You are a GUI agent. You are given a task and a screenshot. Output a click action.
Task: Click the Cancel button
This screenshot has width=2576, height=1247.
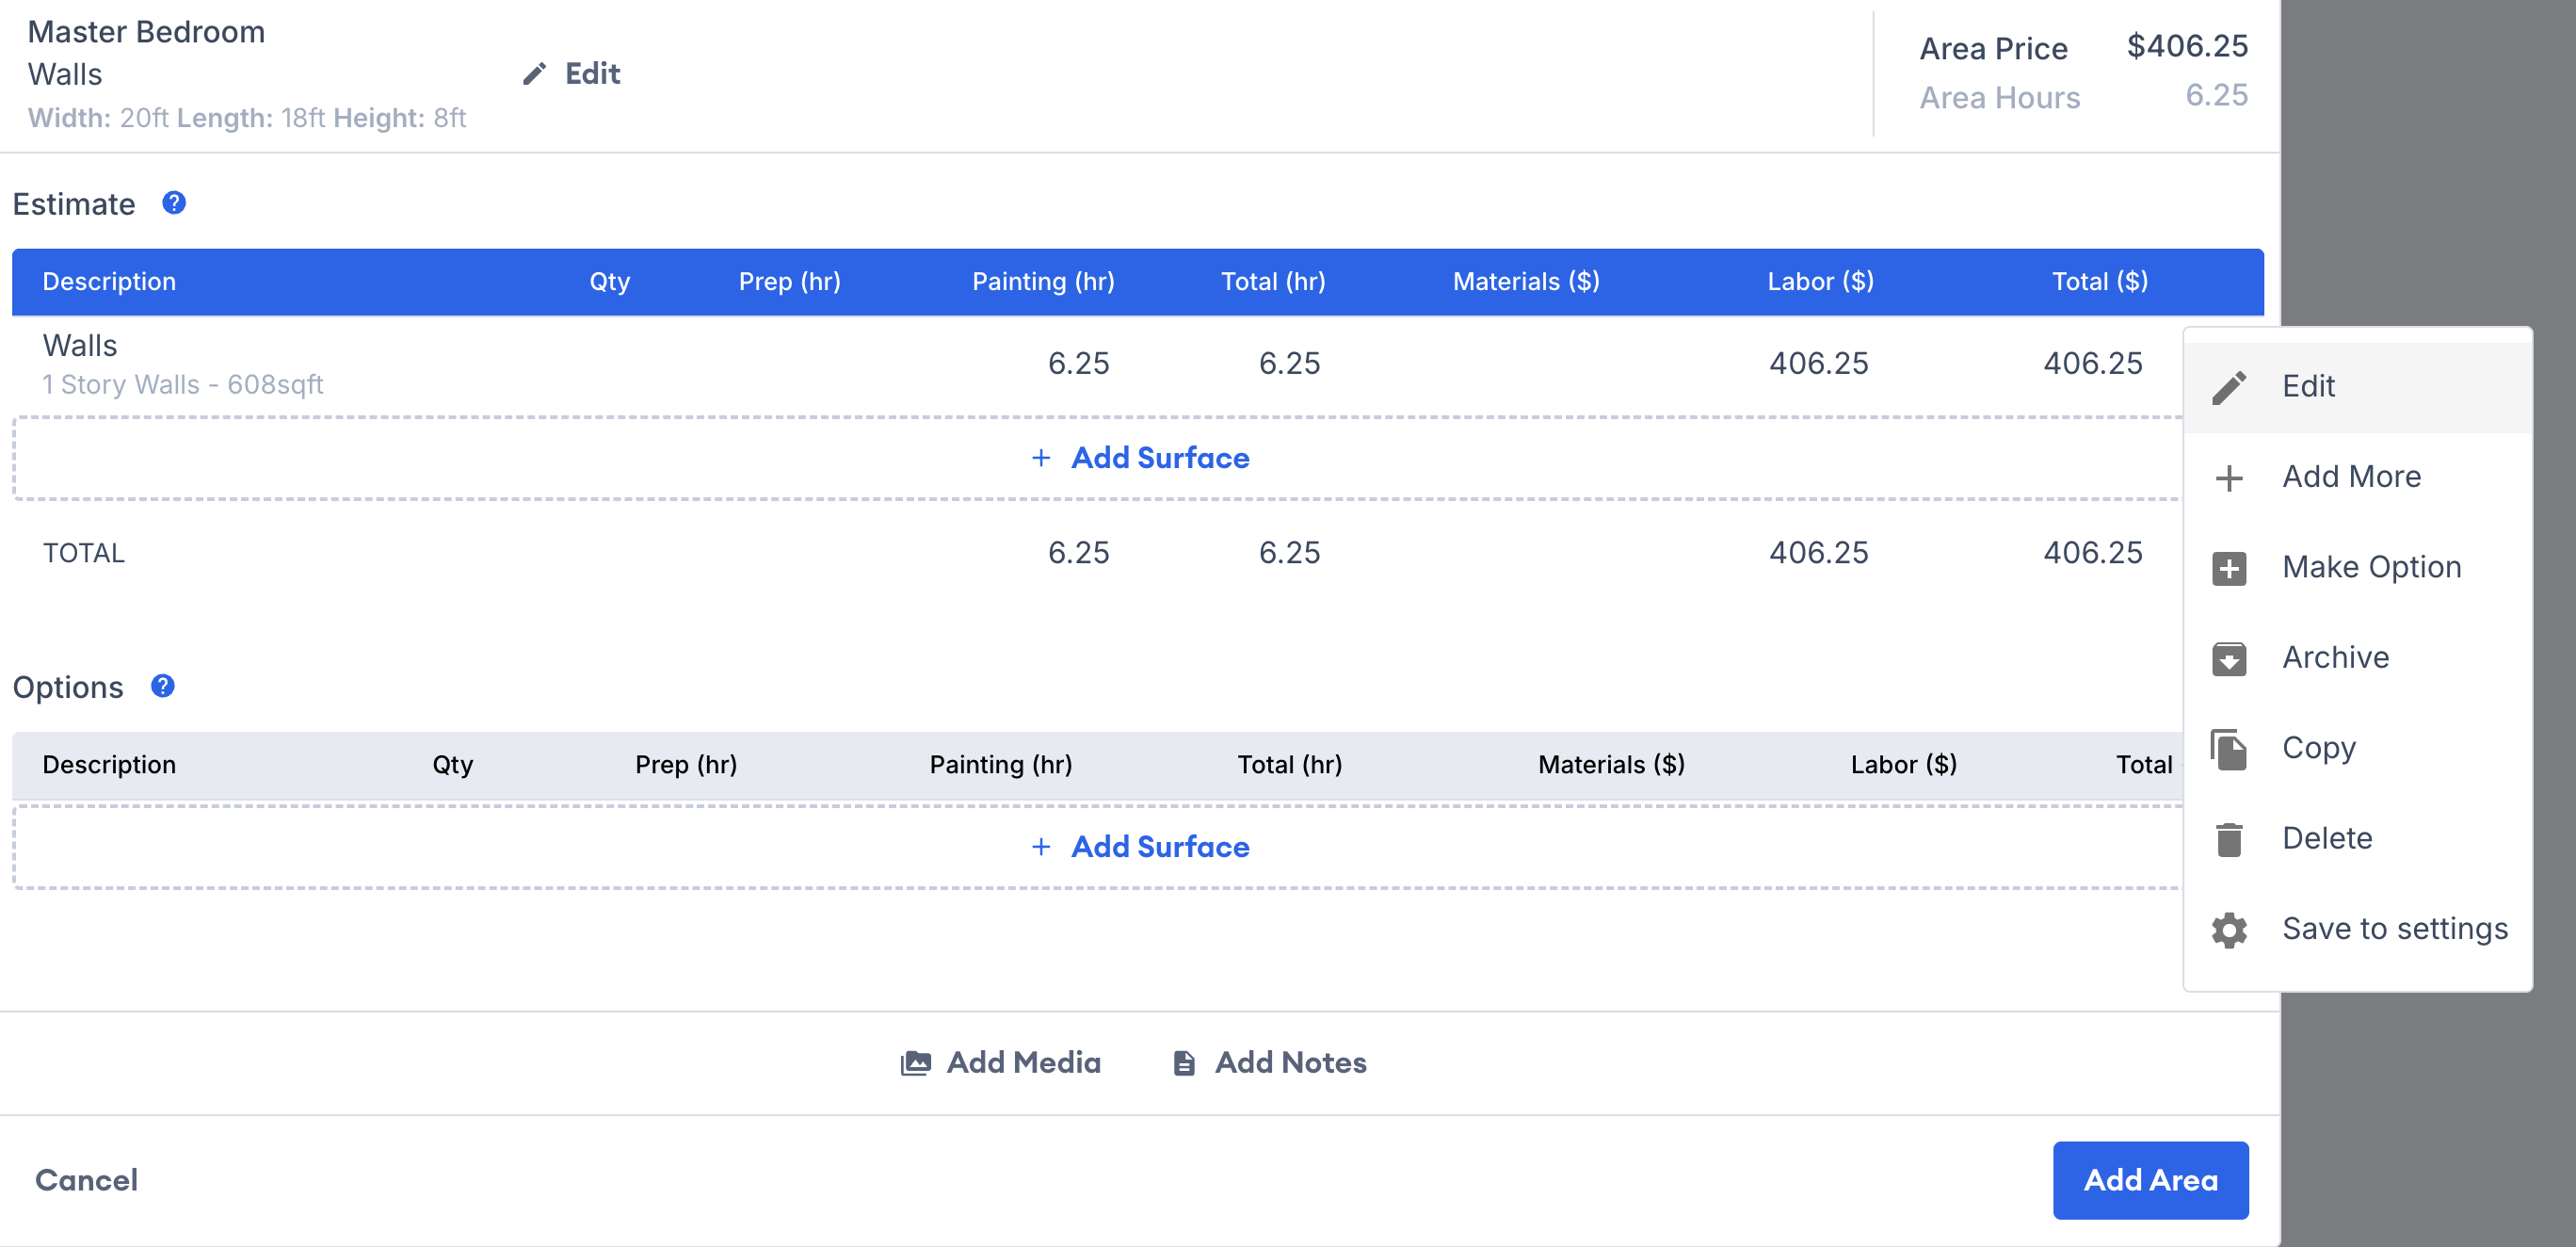tap(87, 1180)
